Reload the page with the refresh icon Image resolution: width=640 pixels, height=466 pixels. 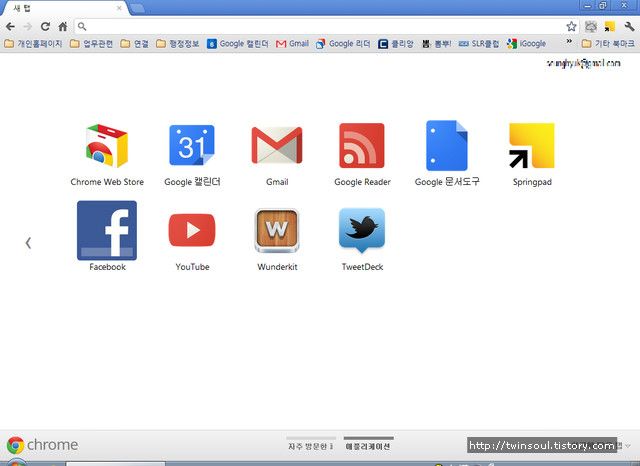click(45, 27)
